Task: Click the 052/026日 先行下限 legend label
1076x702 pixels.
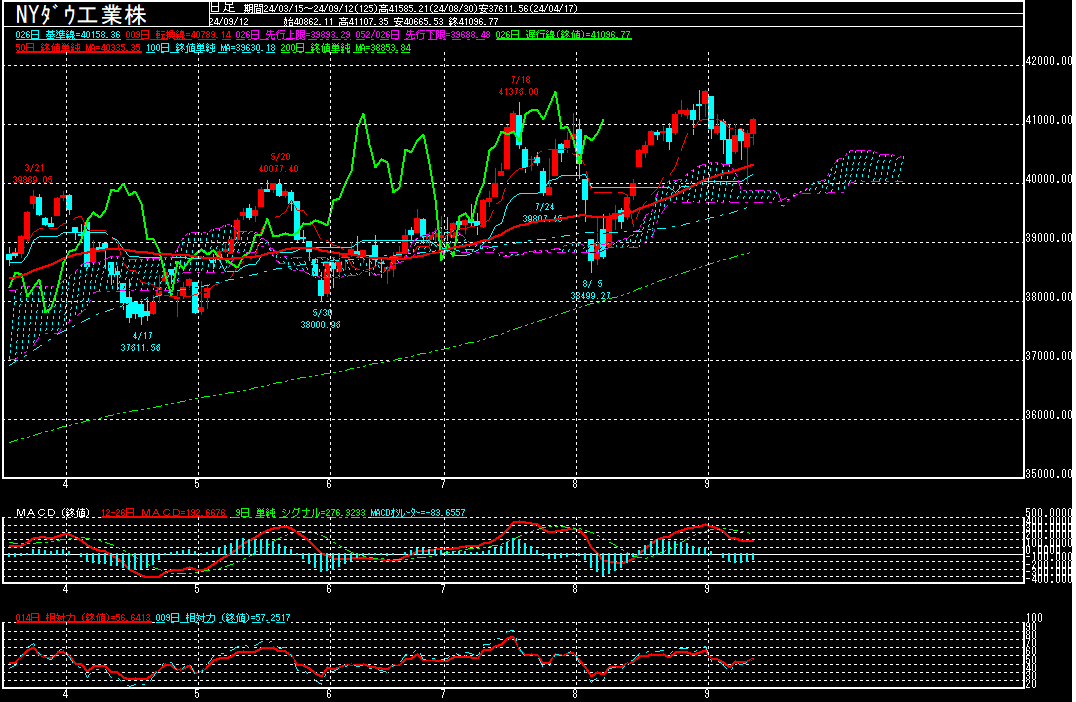Action: (x=423, y=35)
